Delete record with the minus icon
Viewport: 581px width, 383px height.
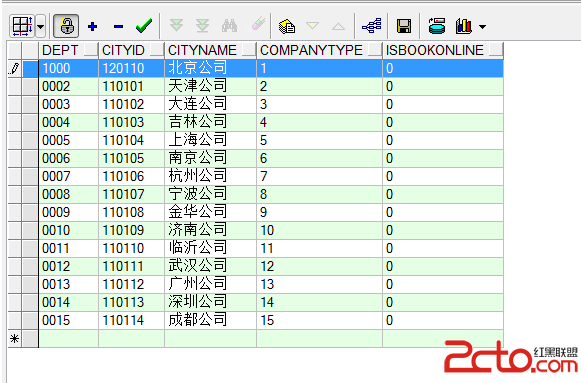[x=119, y=26]
